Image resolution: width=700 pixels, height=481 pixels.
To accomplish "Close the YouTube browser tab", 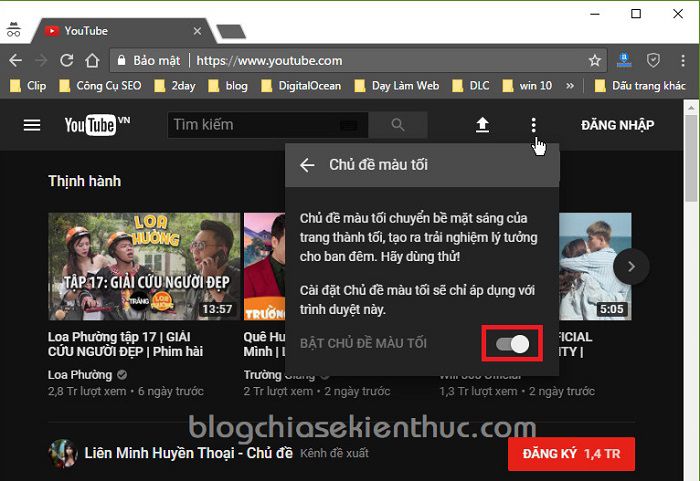I will (x=197, y=31).
